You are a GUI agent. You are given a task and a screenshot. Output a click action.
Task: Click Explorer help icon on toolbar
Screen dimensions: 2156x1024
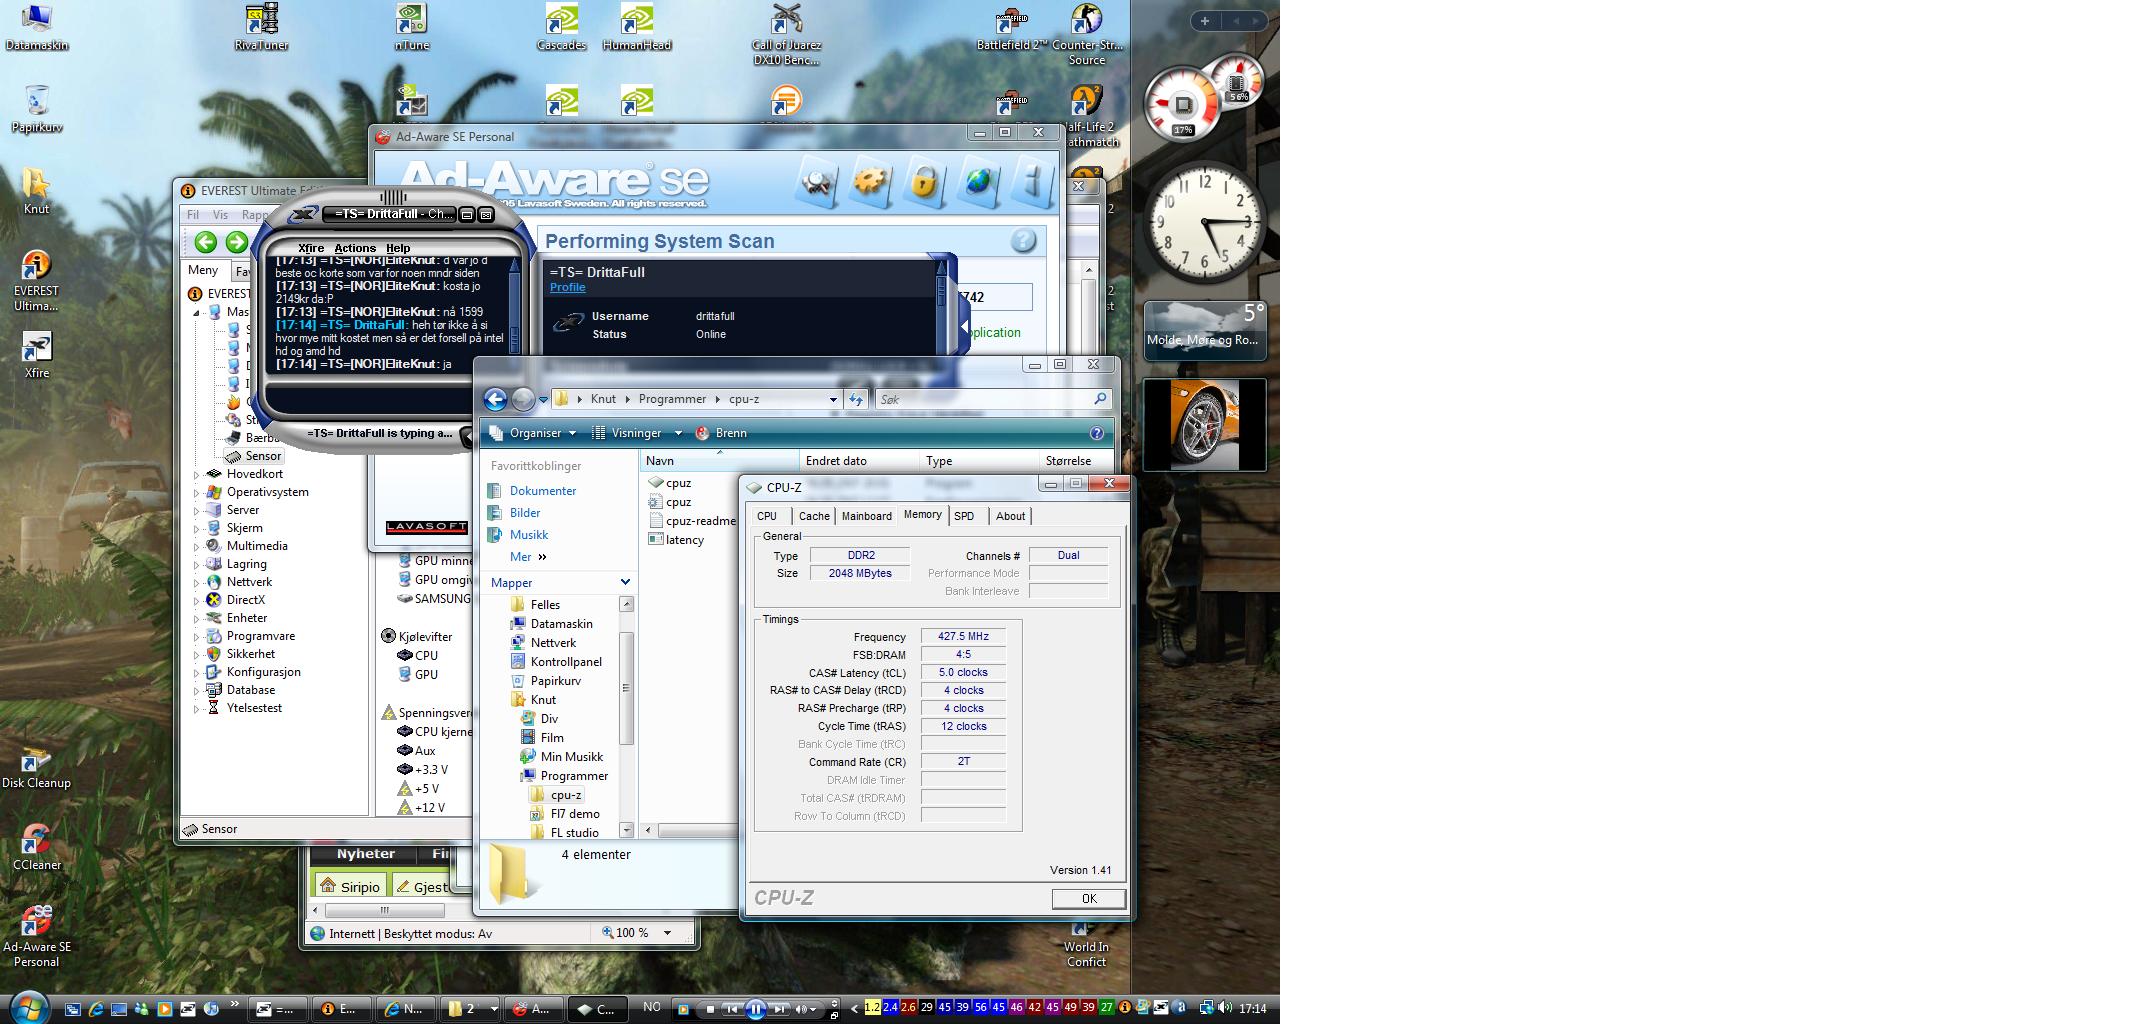pos(1096,433)
